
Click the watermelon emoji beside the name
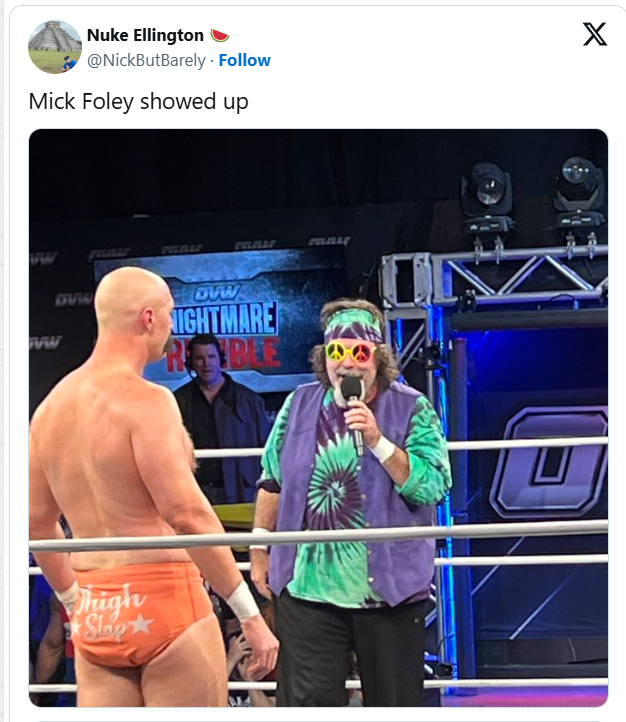(220, 35)
